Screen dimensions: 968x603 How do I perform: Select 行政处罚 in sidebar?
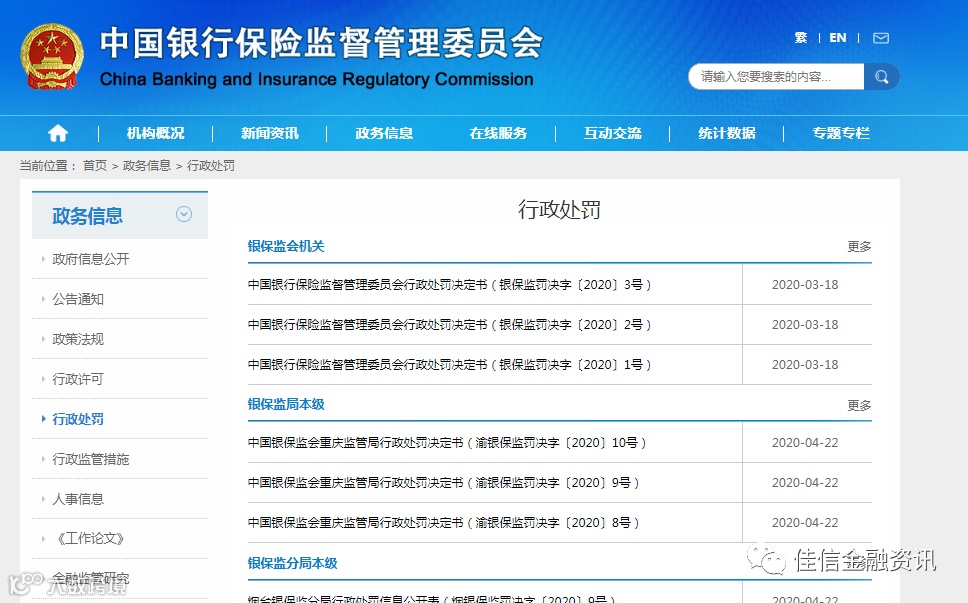[x=78, y=419]
